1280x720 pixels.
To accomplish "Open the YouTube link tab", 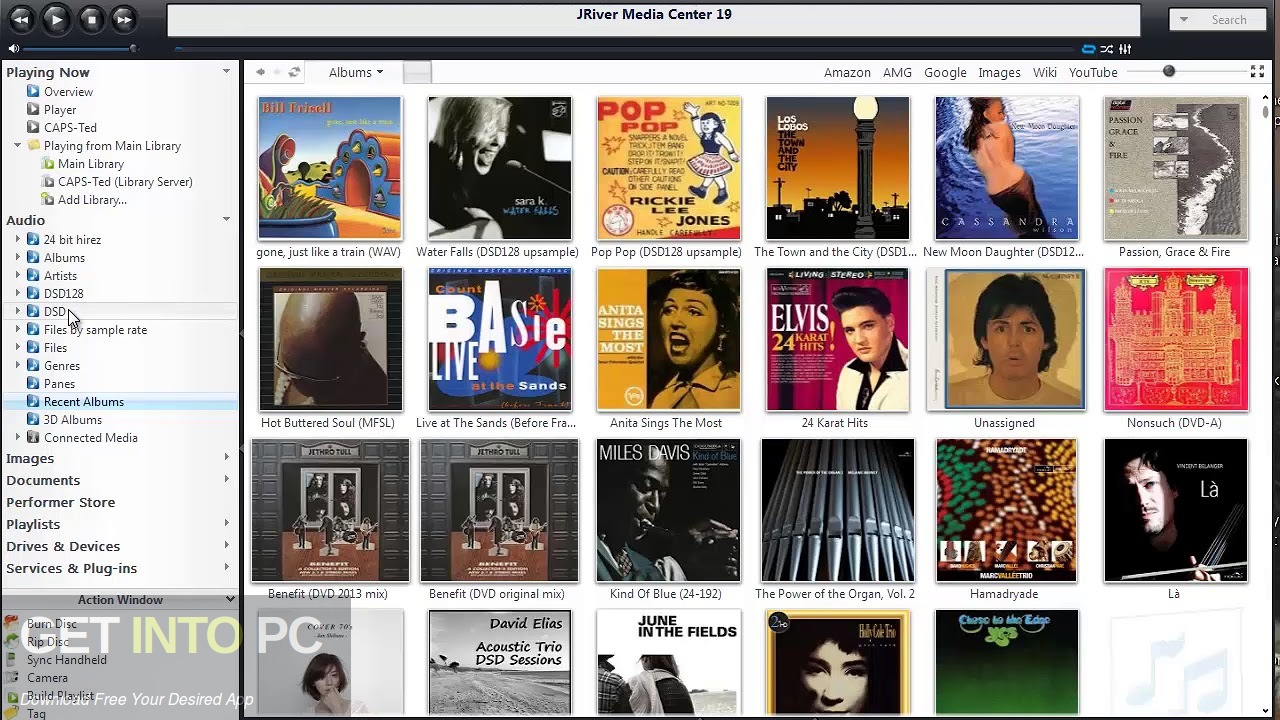I will (x=1093, y=72).
